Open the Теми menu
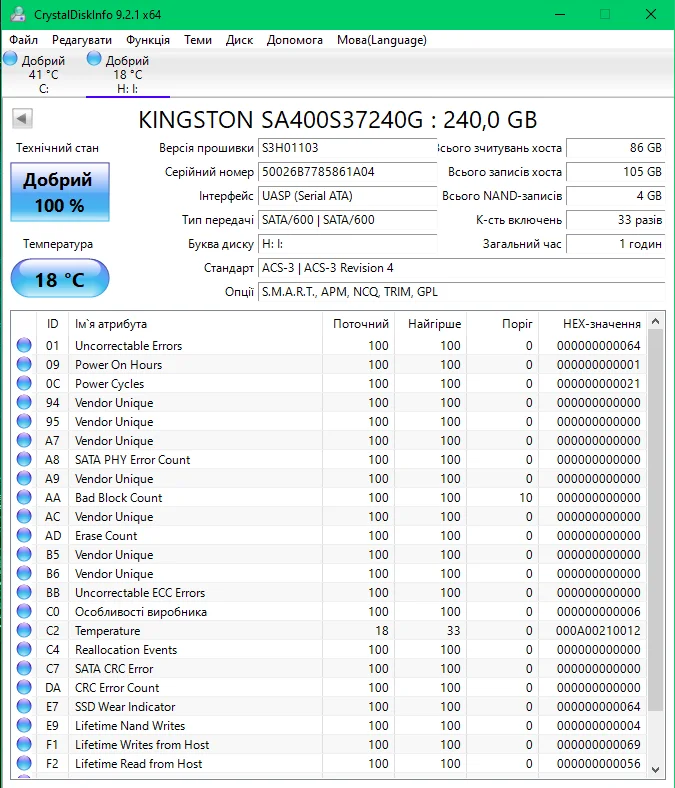Image resolution: width=675 pixels, height=788 pixels. pyautogui.click(x=198, y=40)
